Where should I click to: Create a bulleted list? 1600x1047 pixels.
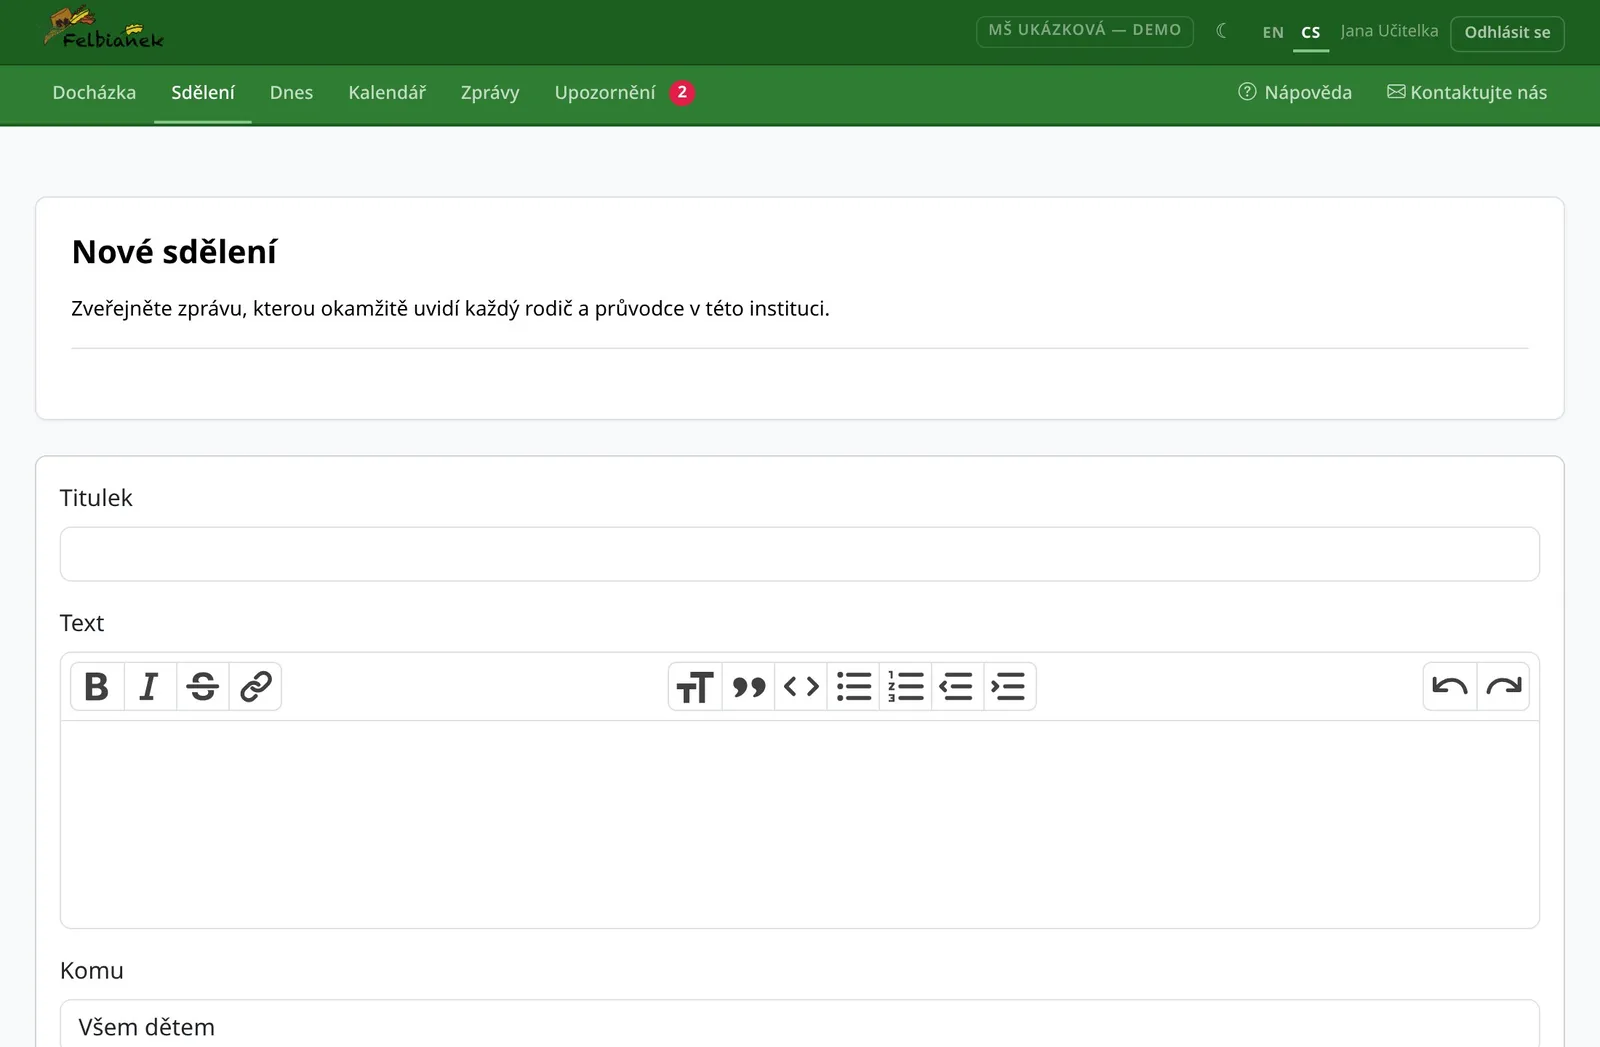click(854, 687)
